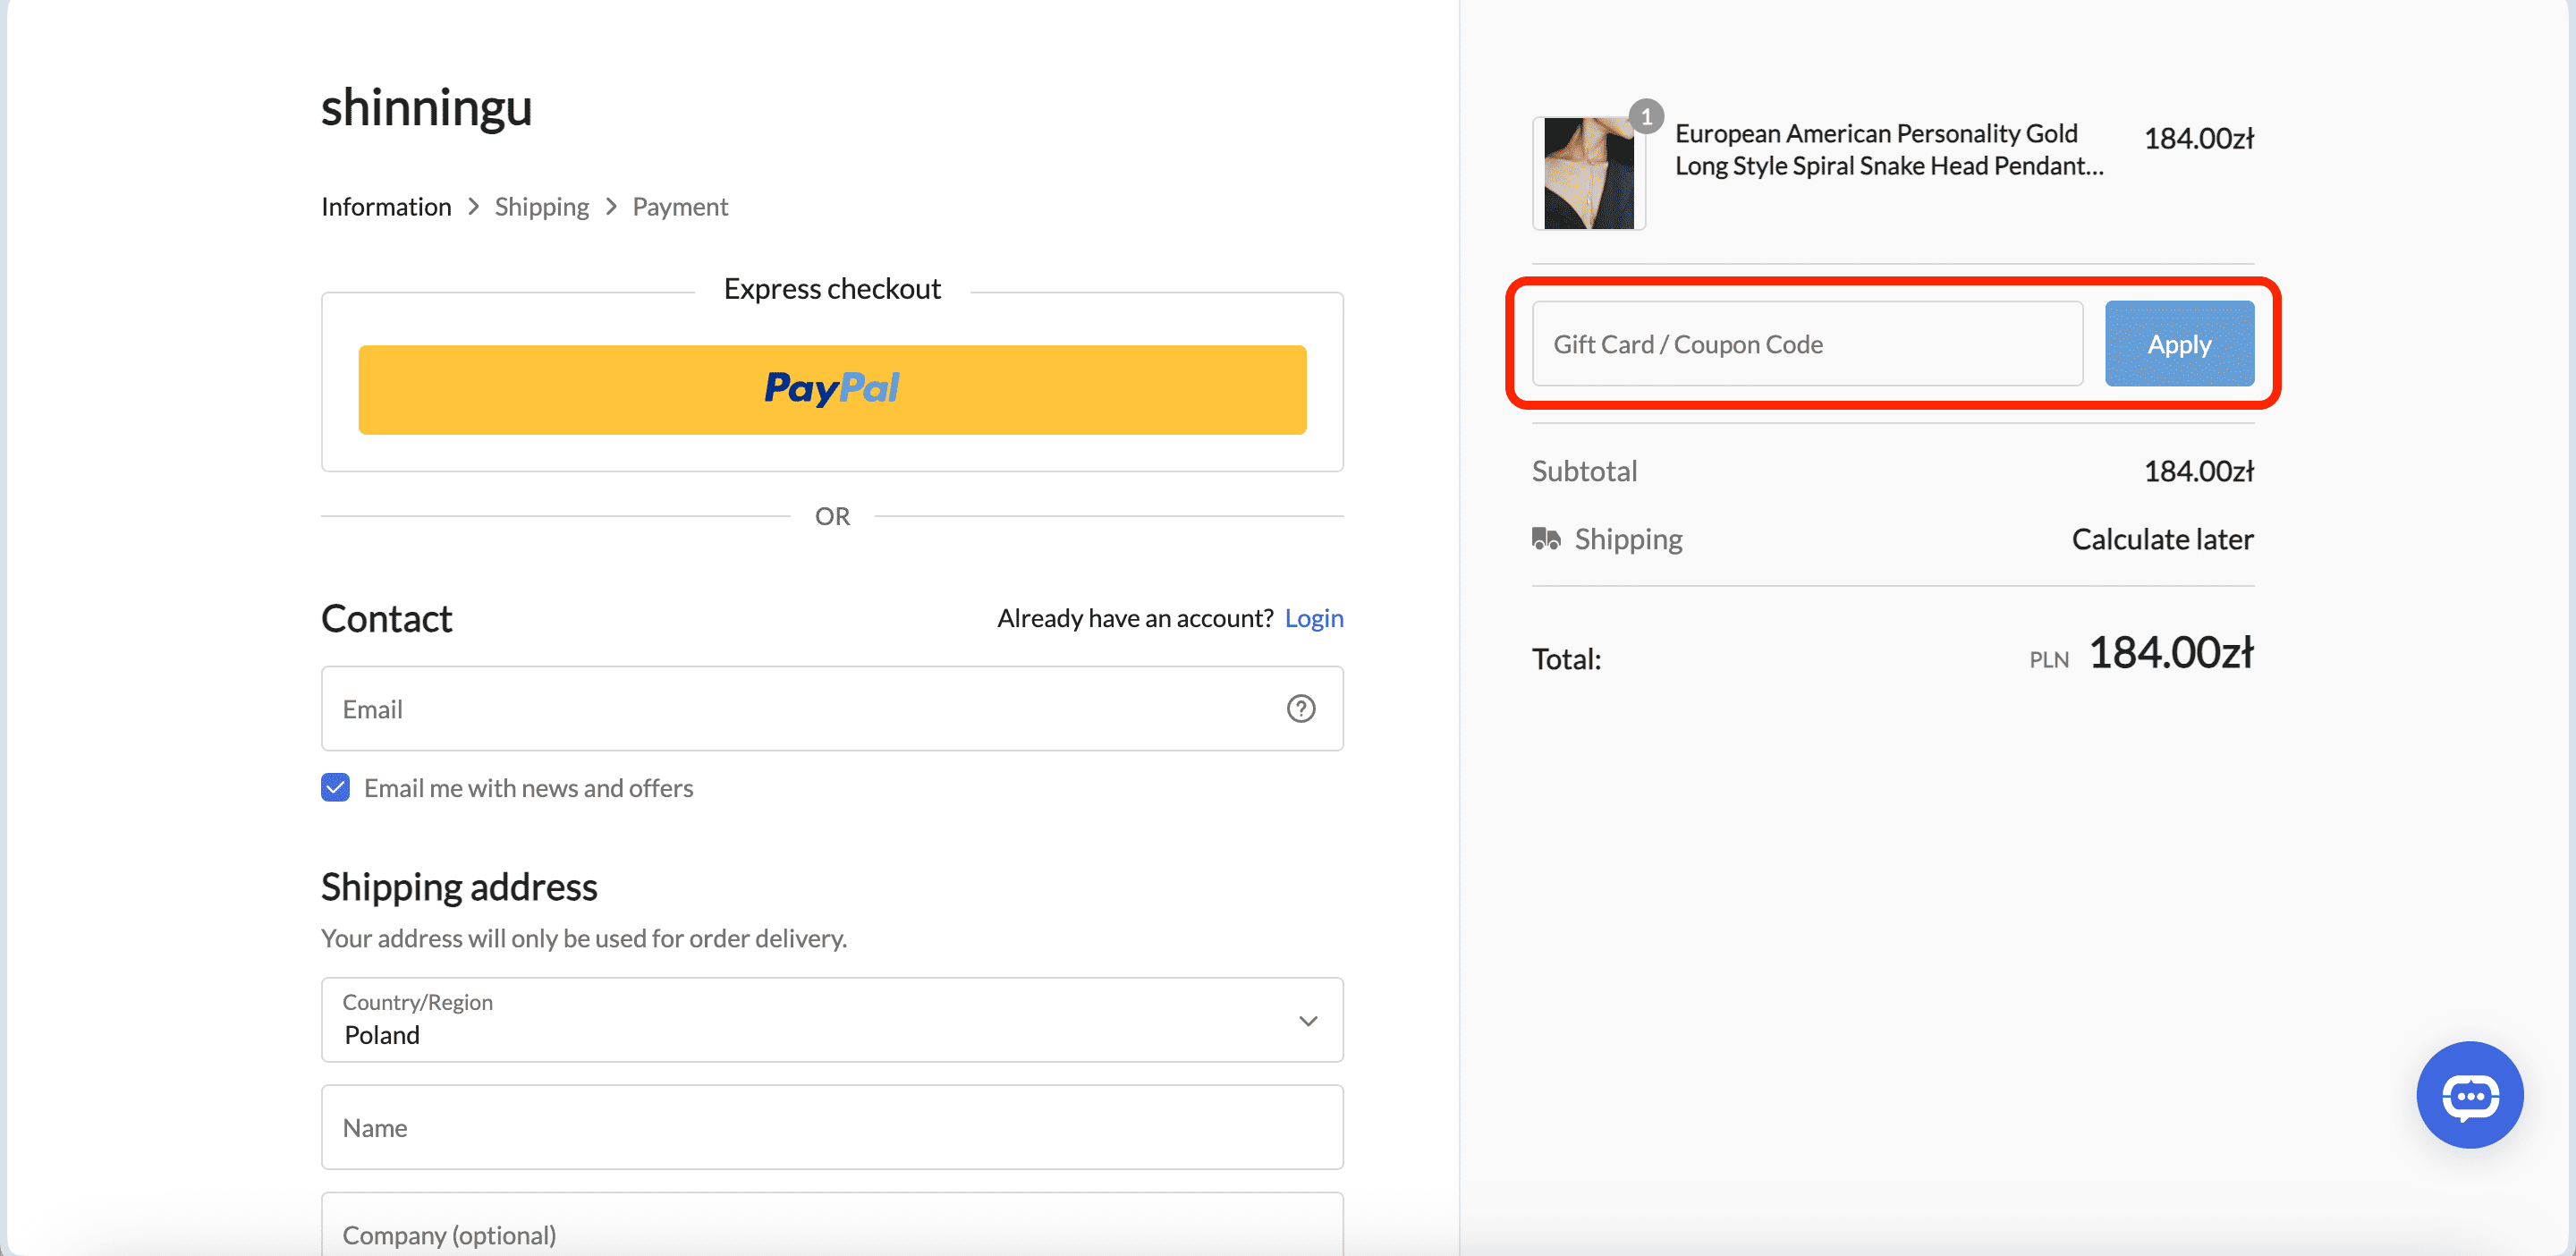Click the Contact heading
The height and width of the screenshot is (1256, 2576).
pyautogui.click(x=386, y=619)
